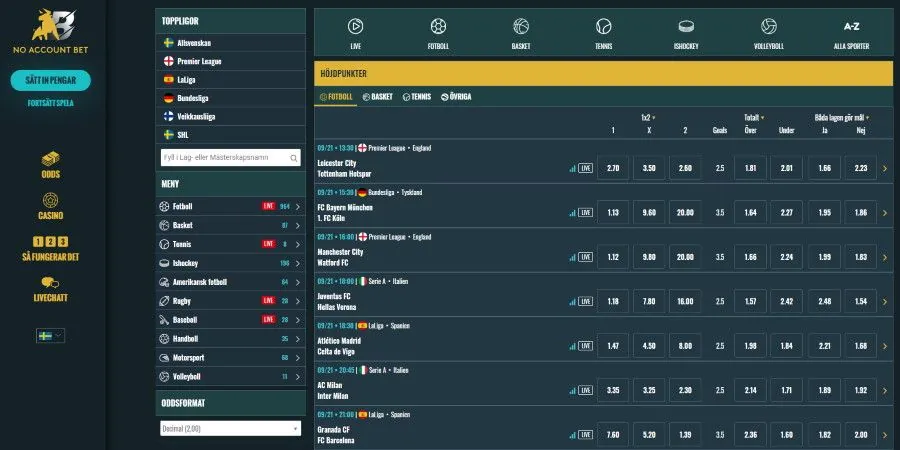
Task: Select odds 2.70 for Leicester City win
Action: click(x=612, y=168)
